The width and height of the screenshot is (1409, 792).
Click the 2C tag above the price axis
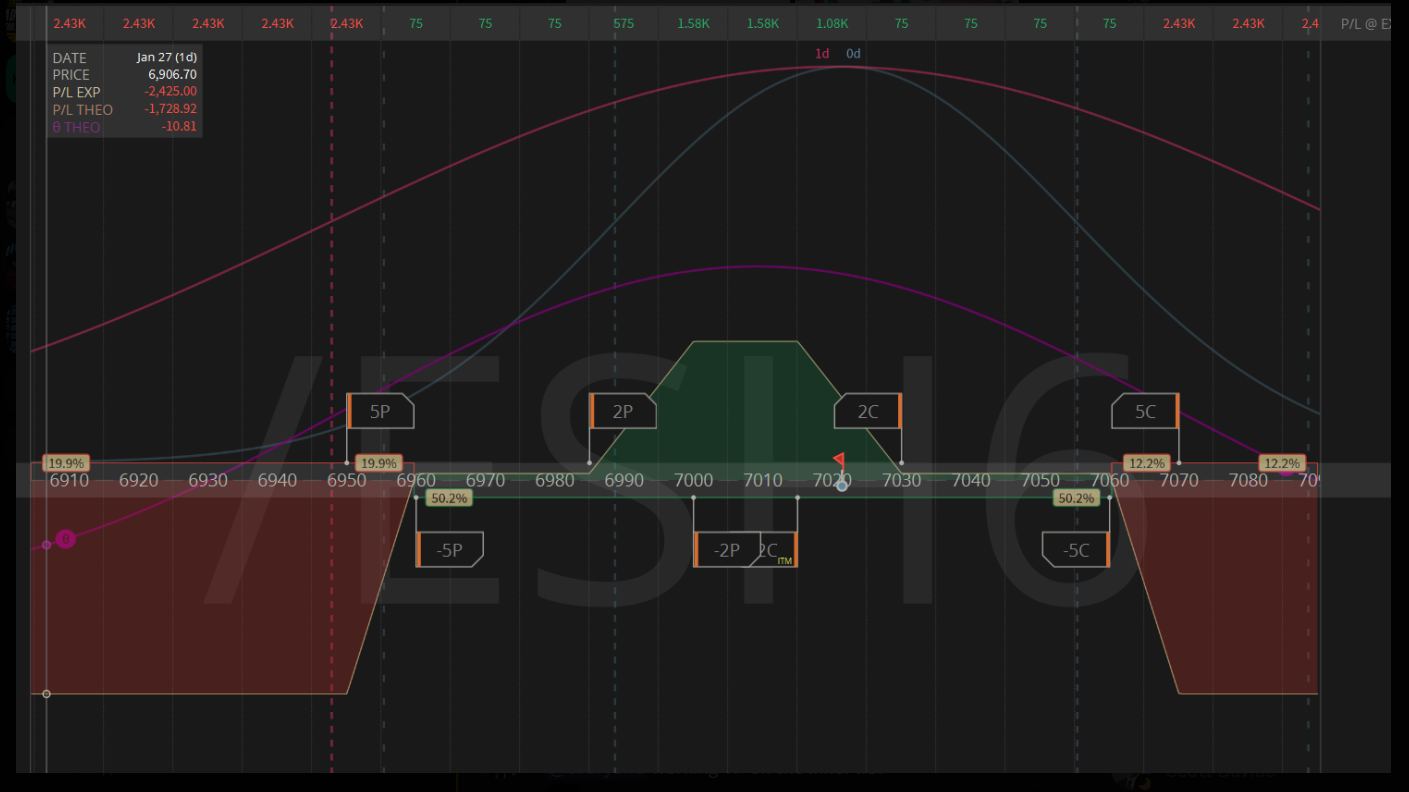pyautogui.click(x=868, y=411)
